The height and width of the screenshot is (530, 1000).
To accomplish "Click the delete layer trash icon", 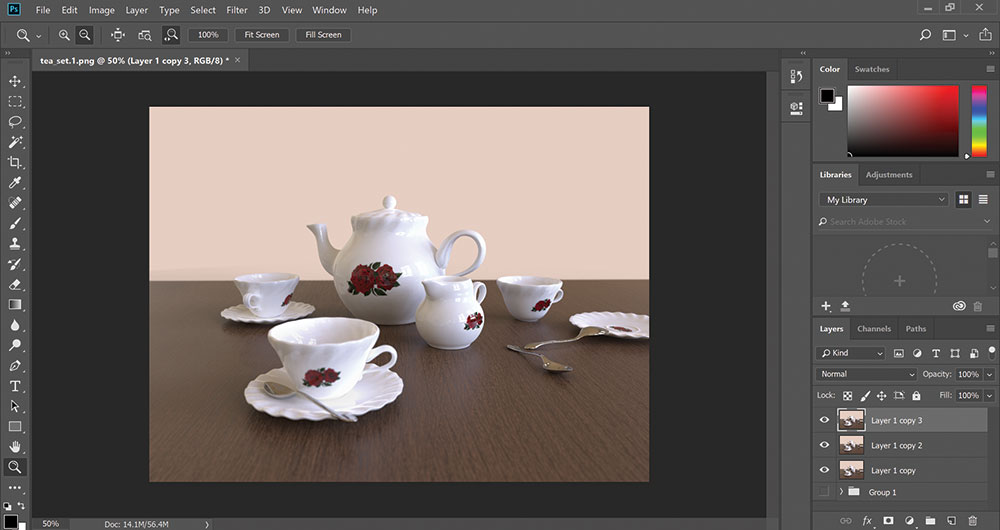I will 973,520.
